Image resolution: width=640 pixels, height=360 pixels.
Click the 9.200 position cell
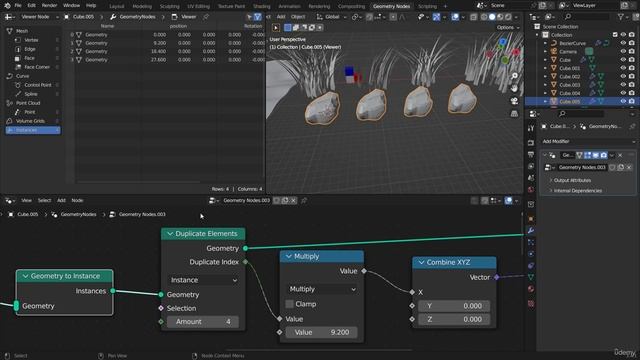click(x=159, y=43)
